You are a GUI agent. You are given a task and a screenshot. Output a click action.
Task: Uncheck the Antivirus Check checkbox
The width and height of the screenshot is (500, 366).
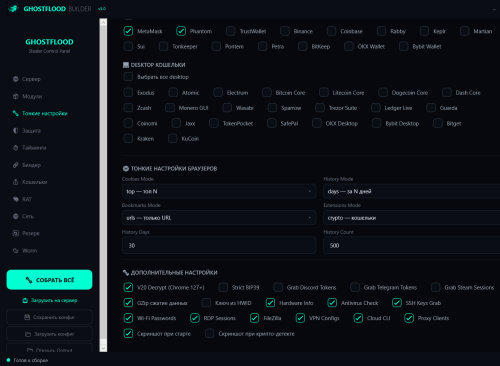coord(332,303)
